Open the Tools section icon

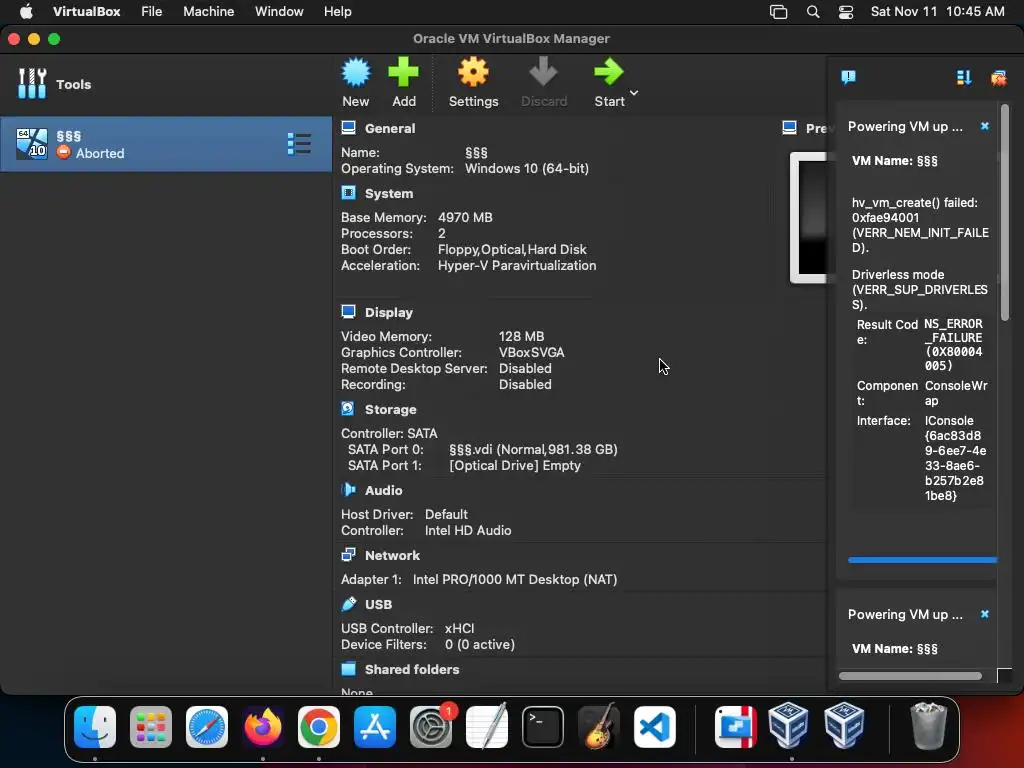tap(32, 84)
